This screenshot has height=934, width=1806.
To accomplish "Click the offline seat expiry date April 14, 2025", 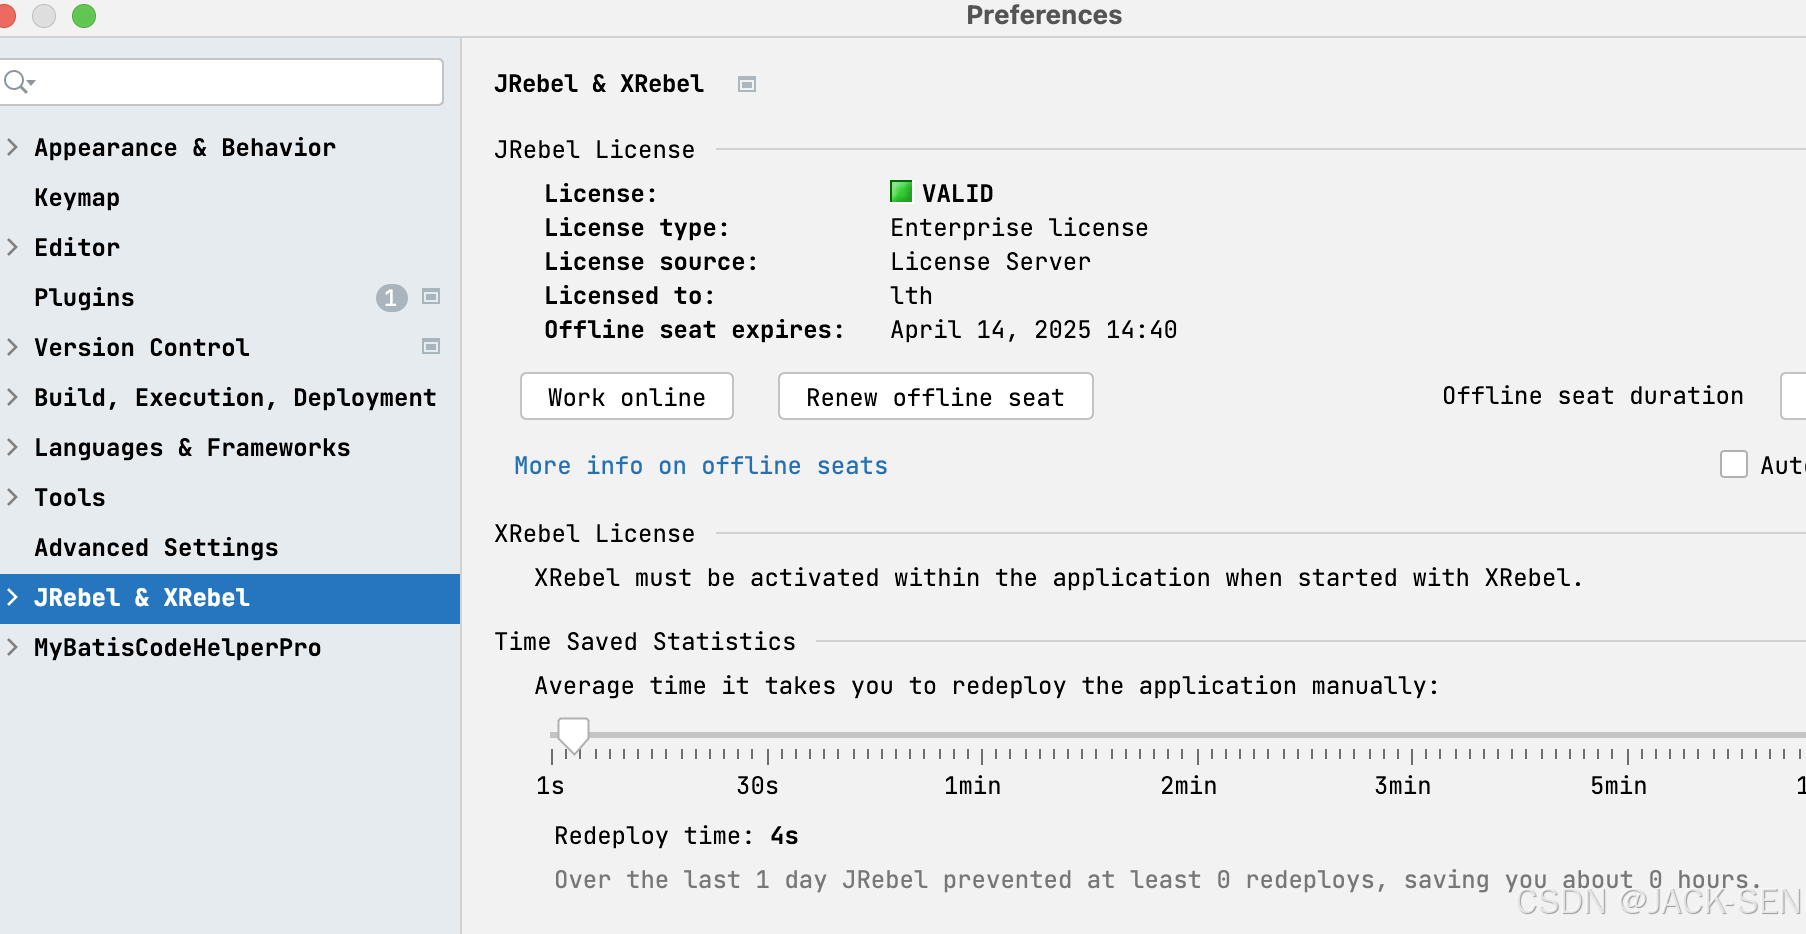I will pos(1034,330).
